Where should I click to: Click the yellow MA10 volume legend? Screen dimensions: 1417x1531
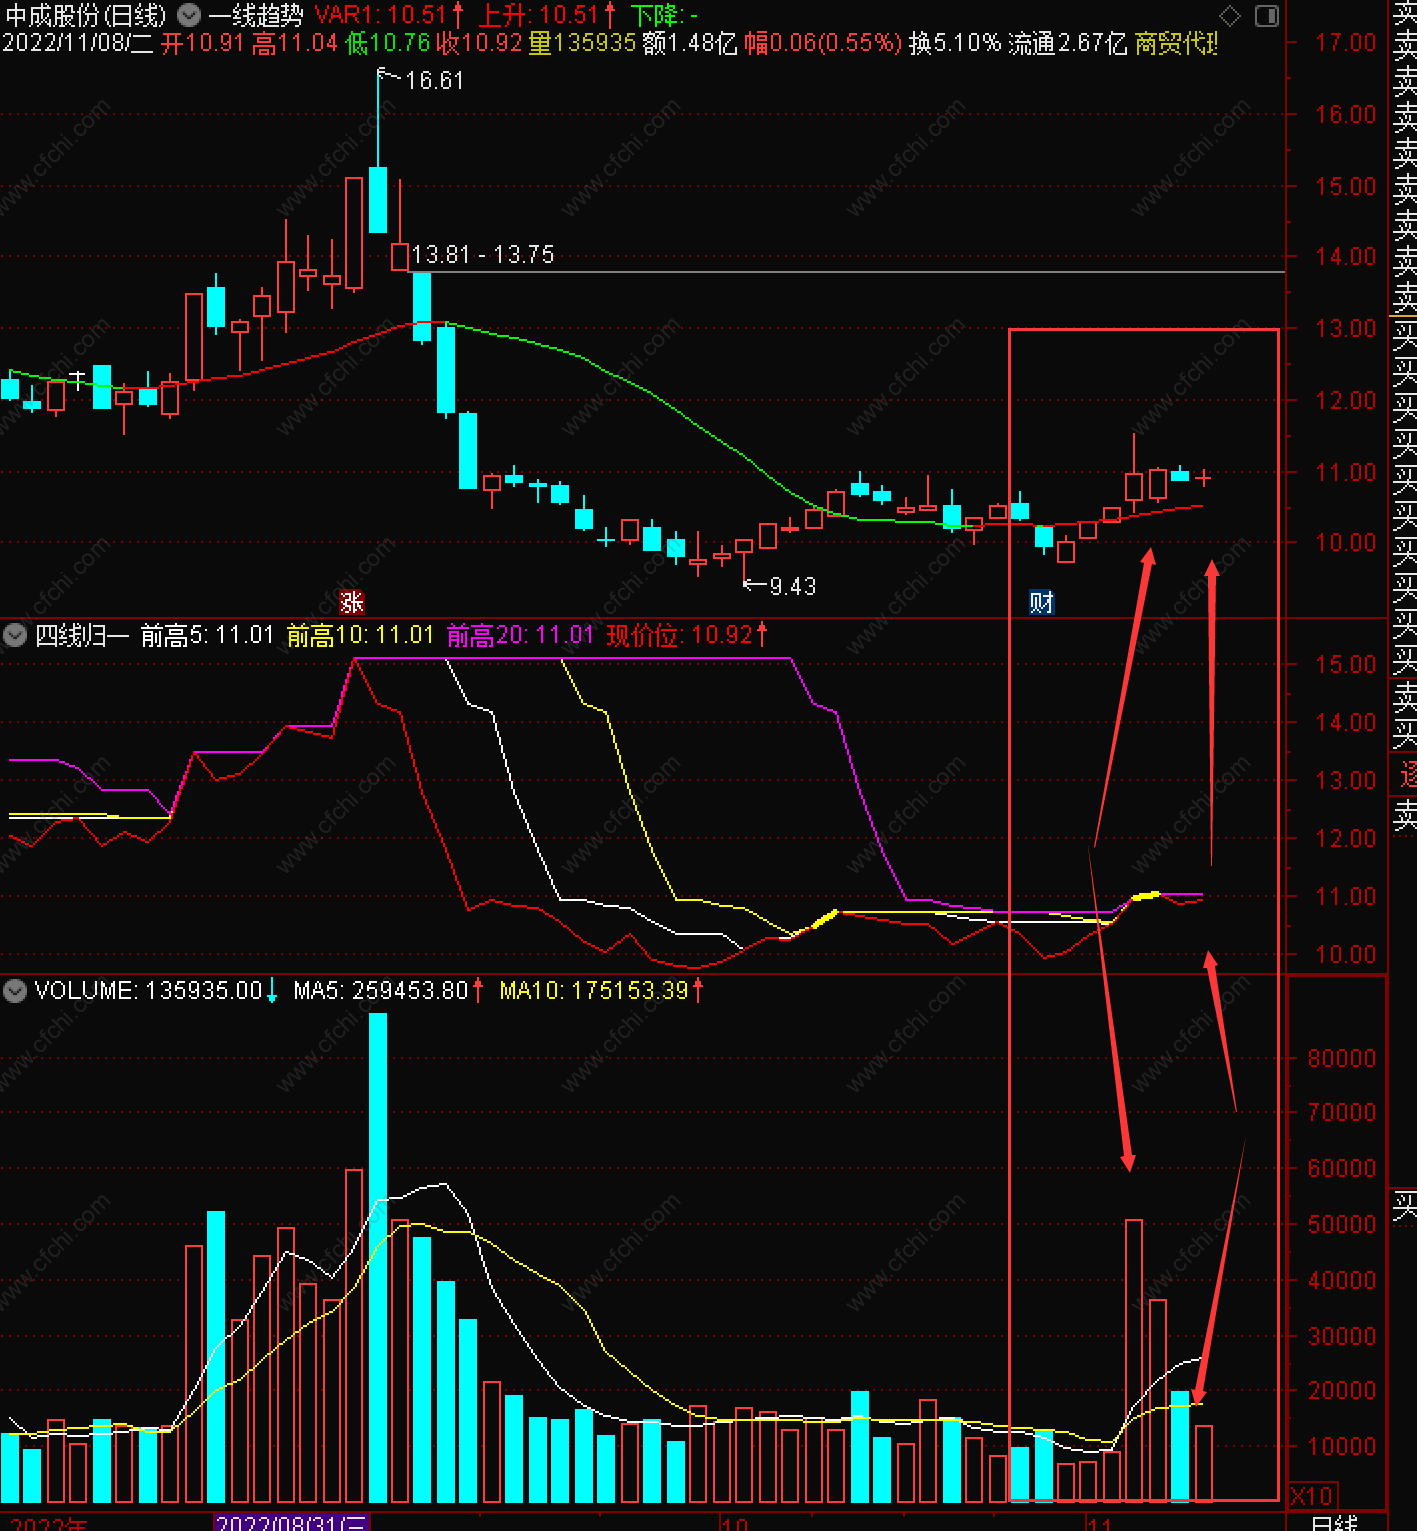(x=600, y=990)
